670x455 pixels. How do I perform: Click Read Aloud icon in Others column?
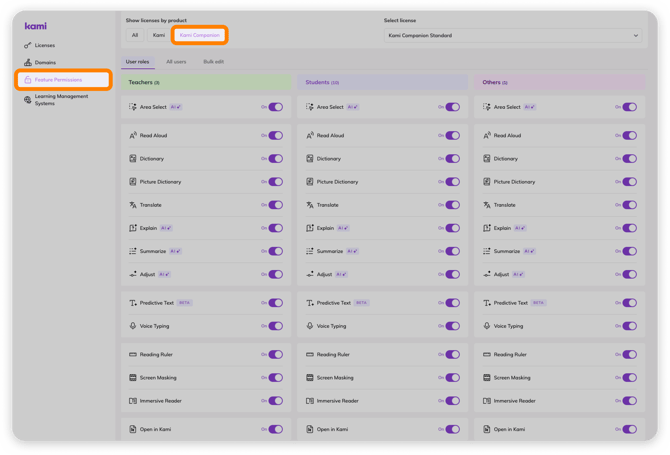tap(487, 135)
